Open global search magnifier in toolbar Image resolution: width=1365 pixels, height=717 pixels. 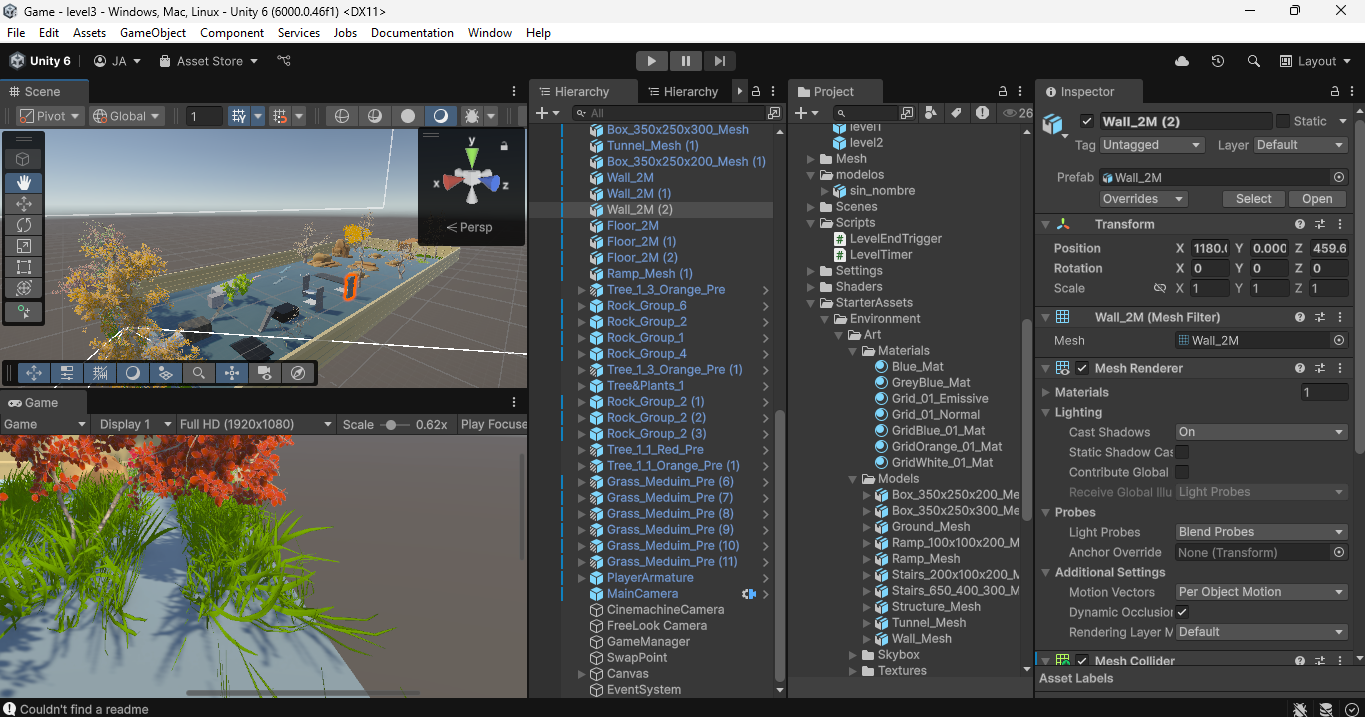[x=1254, y=61]
